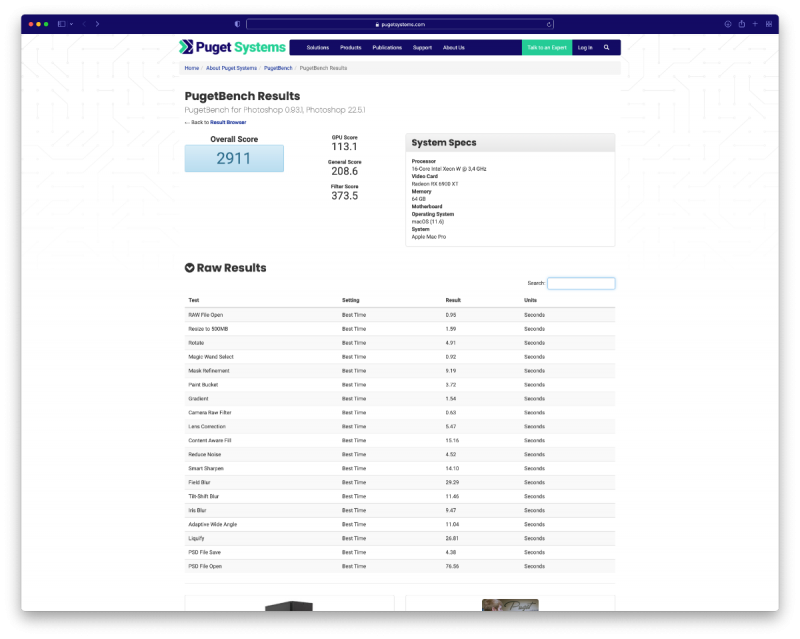Image resolution: width=800 pixels, height=639 pixels.
Task: Select the Camera Raw Filter row
Action: (399, 412)
